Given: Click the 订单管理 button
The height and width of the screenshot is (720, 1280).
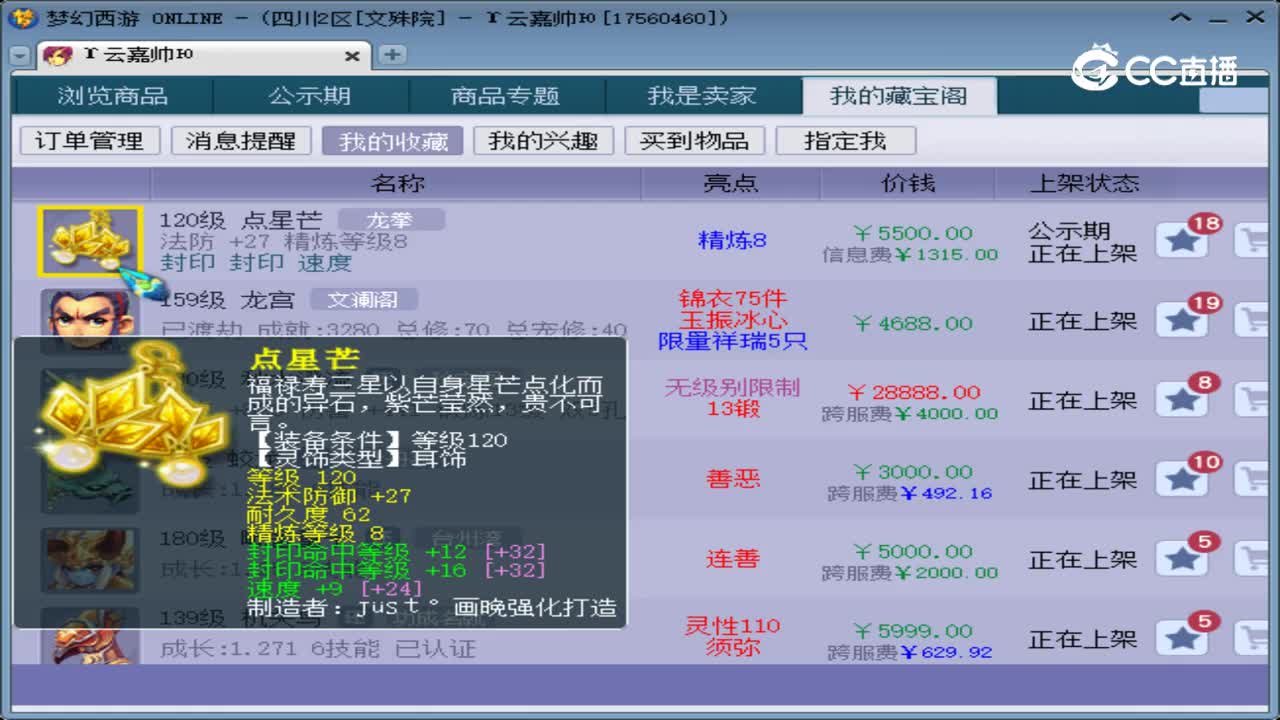Looking at the screenshot, I should coord(89,141).
